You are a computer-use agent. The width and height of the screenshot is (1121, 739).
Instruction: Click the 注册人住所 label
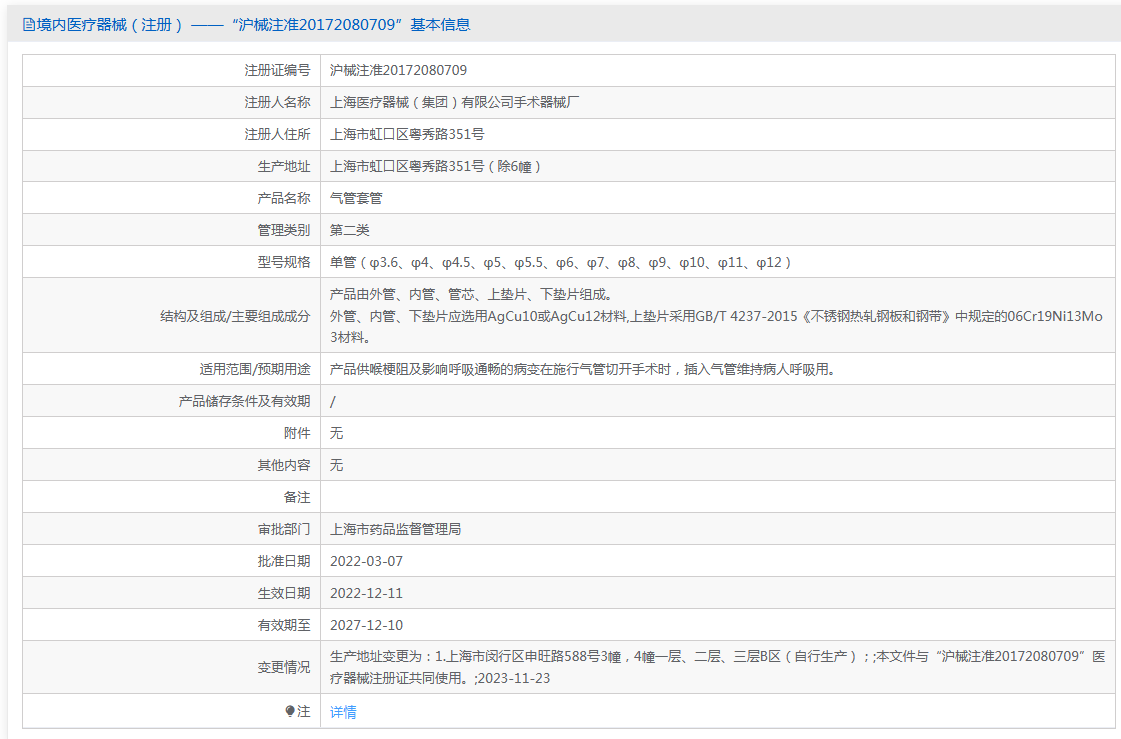(x=277, y=134)
